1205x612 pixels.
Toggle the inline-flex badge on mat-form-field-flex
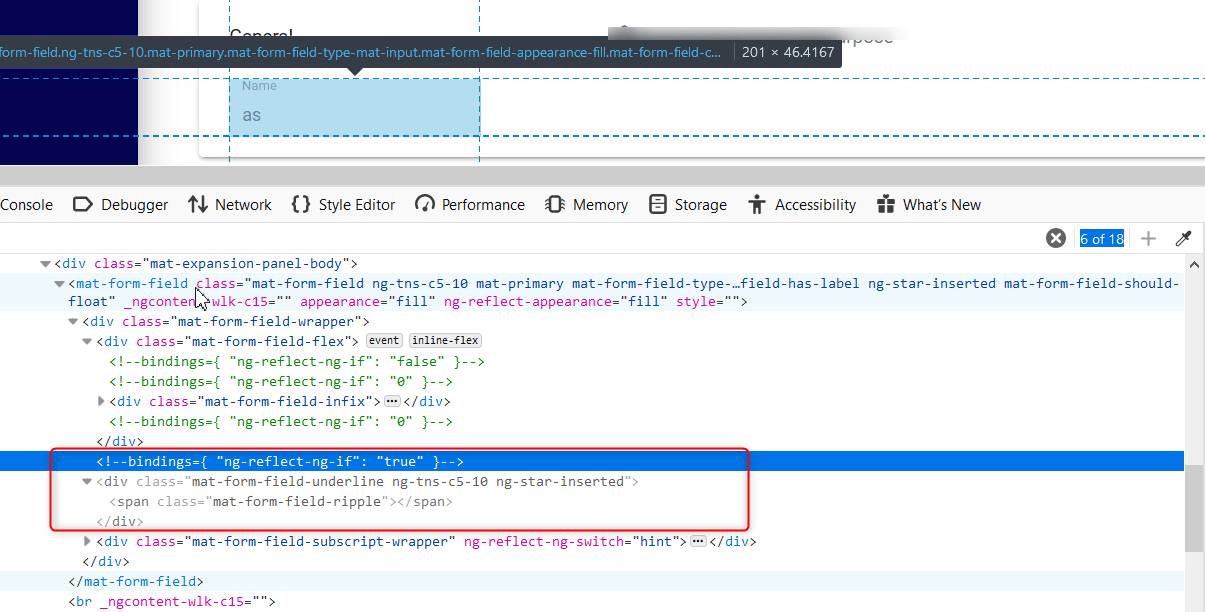click(444, 340)
